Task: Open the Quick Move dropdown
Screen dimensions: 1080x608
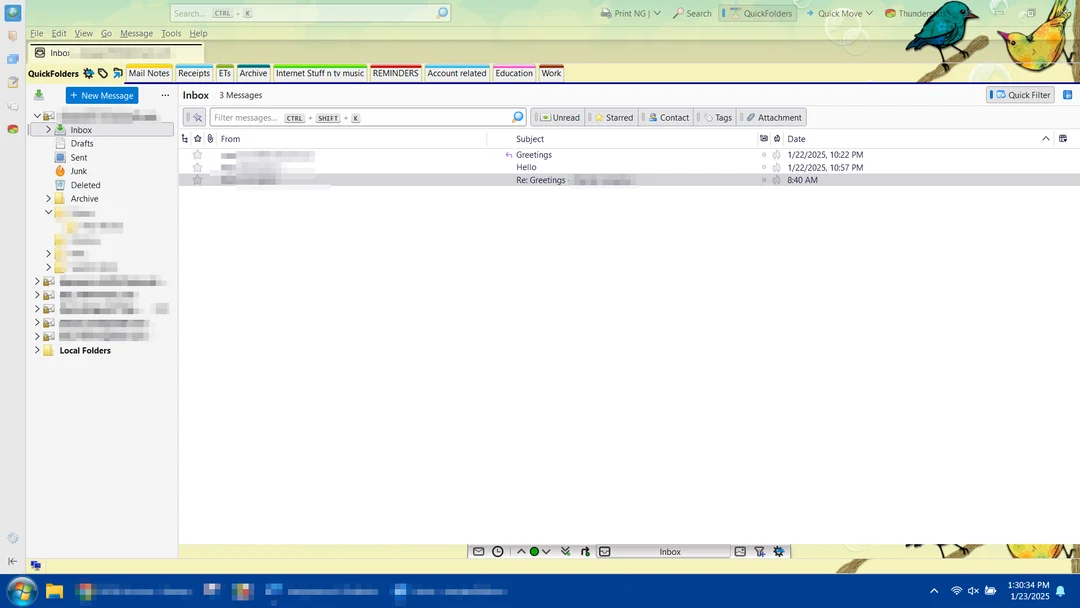Action: pos(838,13)
